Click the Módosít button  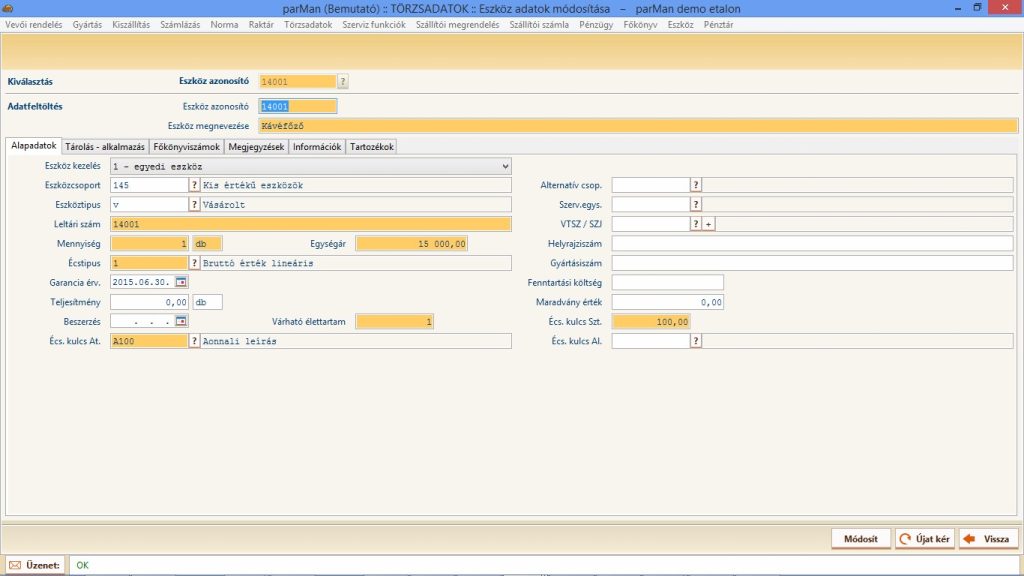[861, 539]
